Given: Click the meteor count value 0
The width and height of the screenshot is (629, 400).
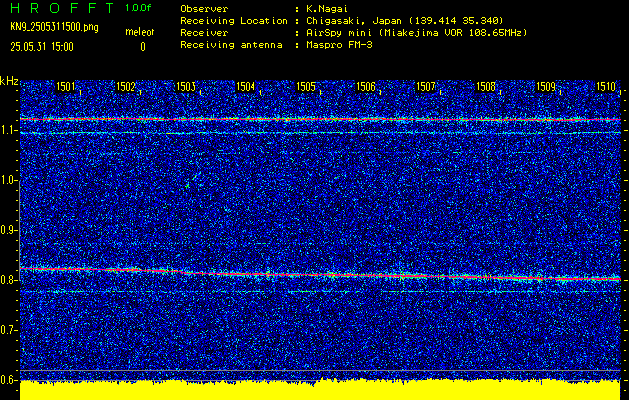Looking at the screenshot, I should click(143, 47).
